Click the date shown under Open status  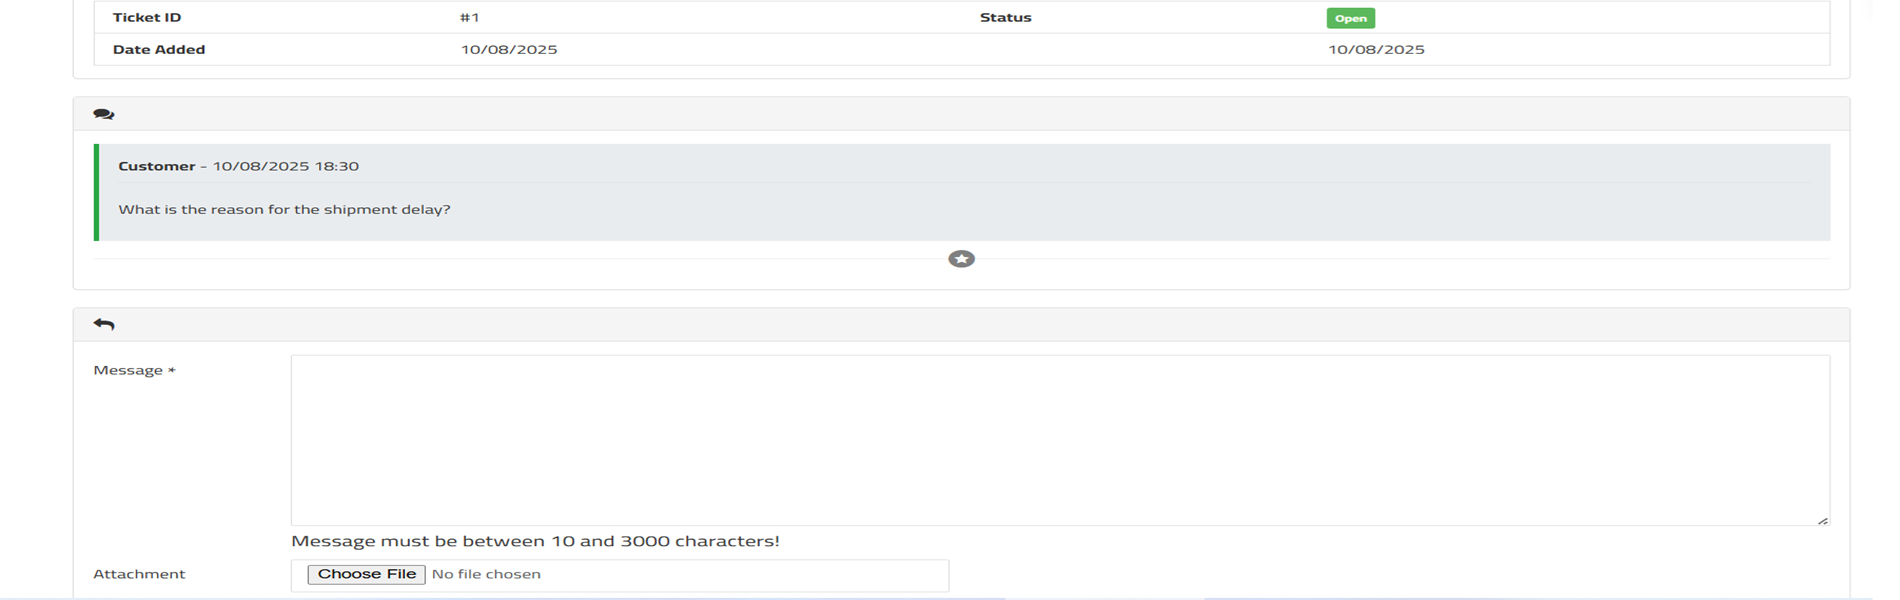(1376, 49)
